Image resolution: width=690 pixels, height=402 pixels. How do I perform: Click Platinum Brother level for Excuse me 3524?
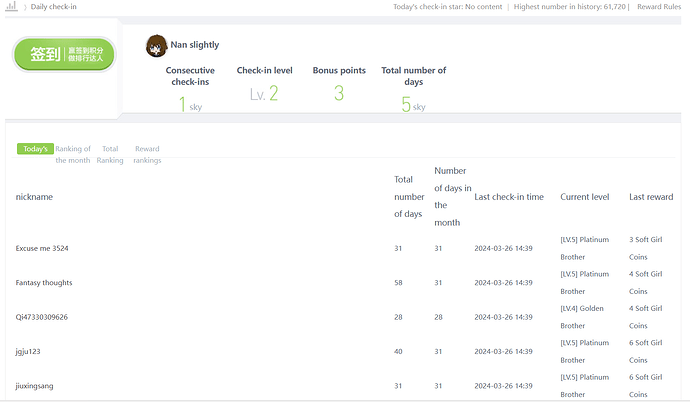click(x=584, y=248)
